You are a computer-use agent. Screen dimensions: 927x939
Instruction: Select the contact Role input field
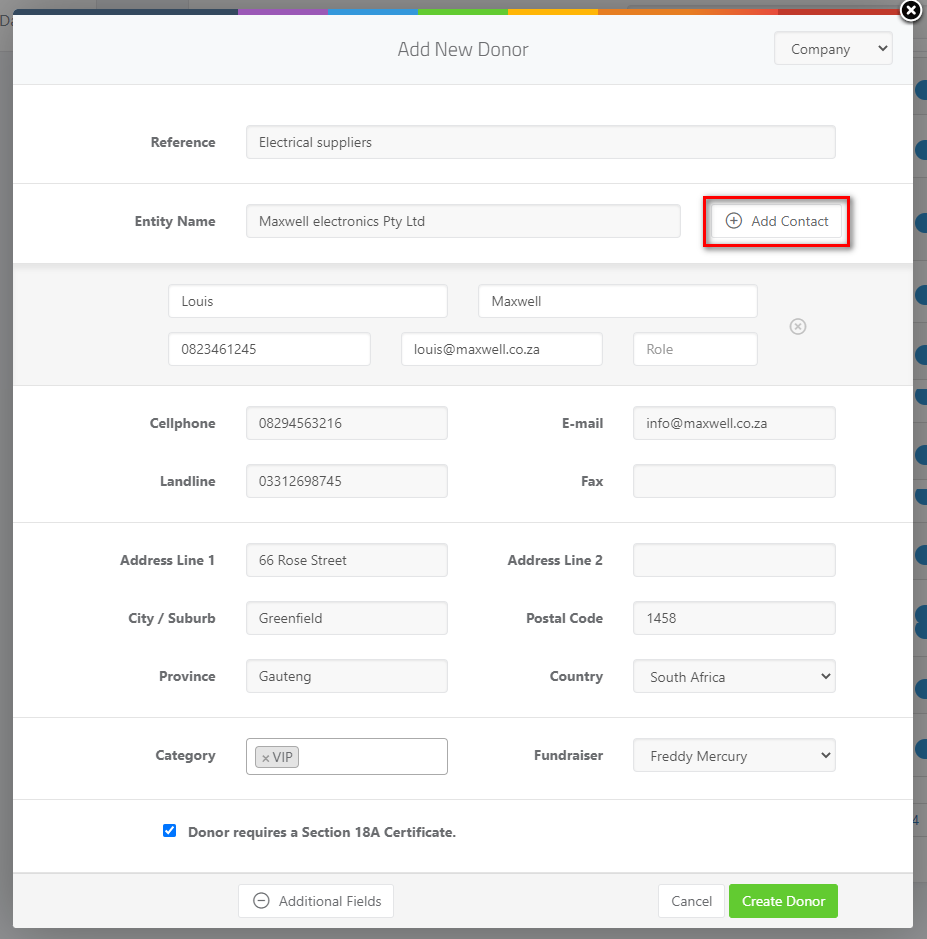pyautogui.click(x=695, y=349)
